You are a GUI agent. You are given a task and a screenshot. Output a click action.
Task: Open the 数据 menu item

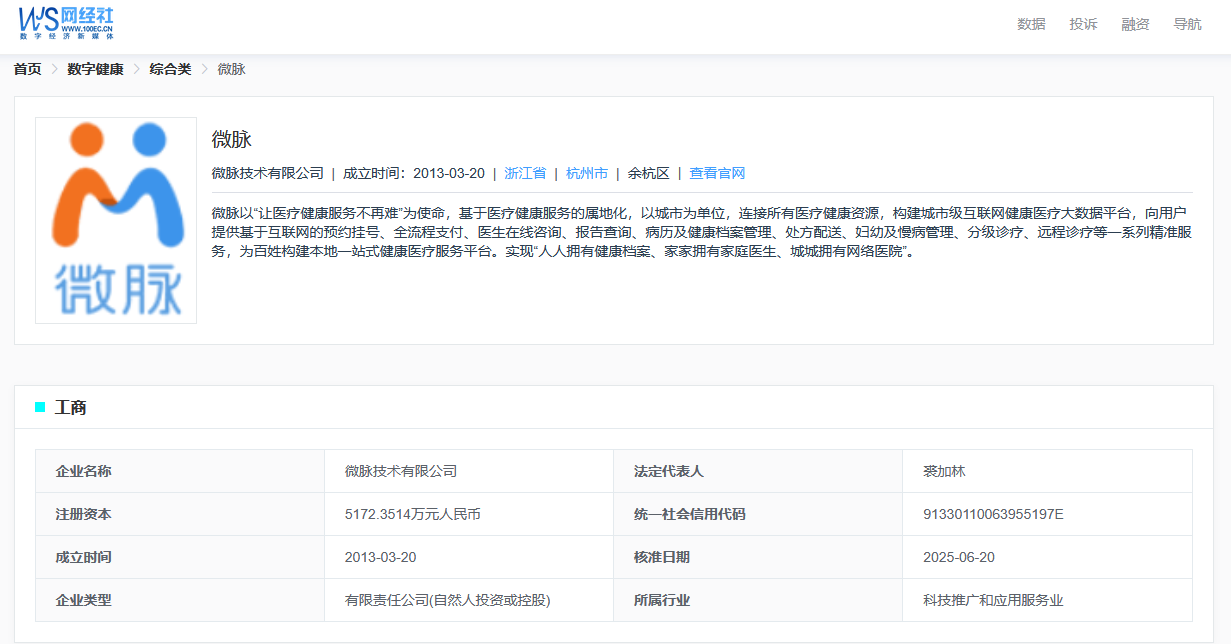tap(1029, 23)
